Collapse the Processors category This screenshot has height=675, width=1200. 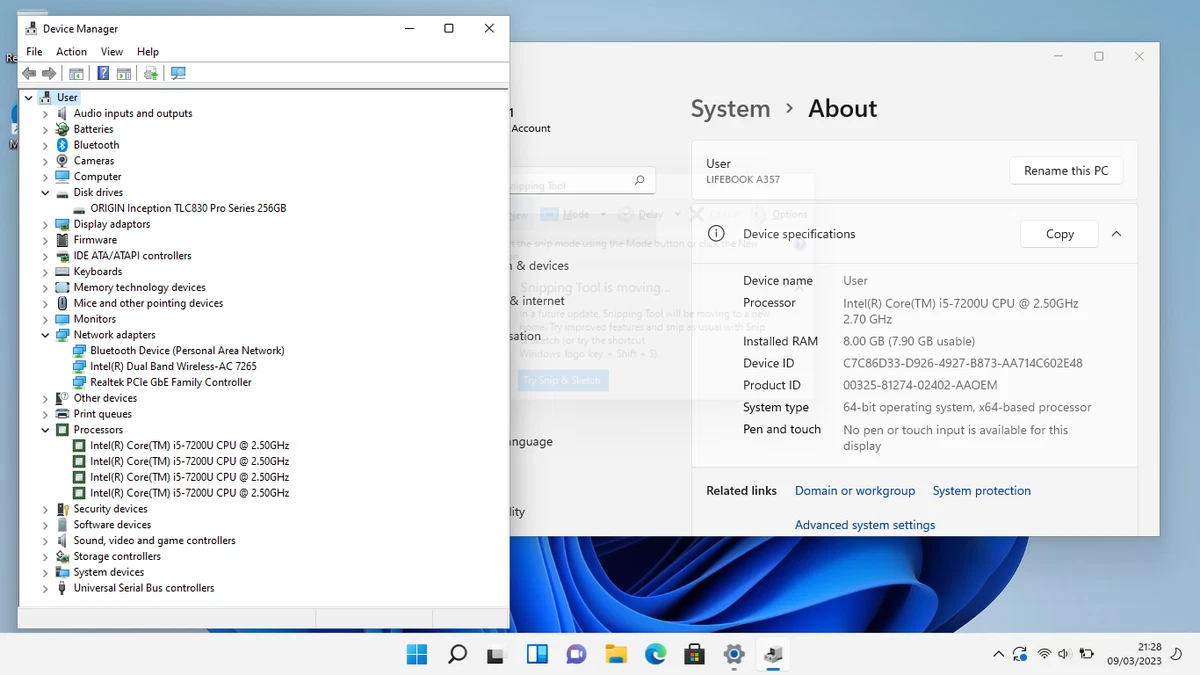tap(45, 430)
